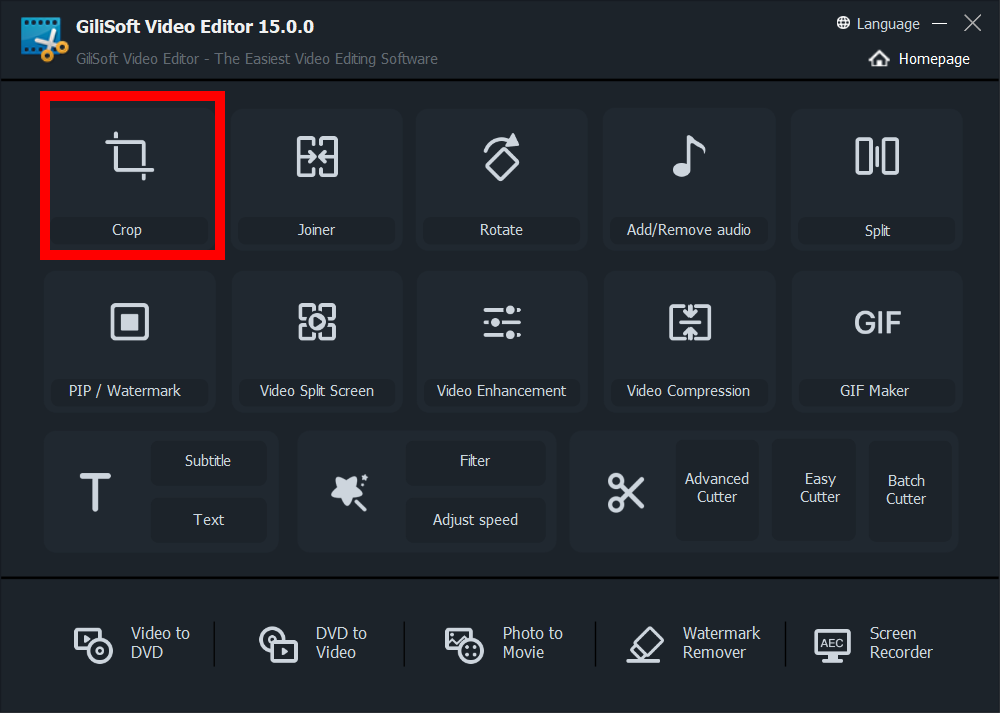Open the Video Compression icon
1000x713 pixels.
689,322
